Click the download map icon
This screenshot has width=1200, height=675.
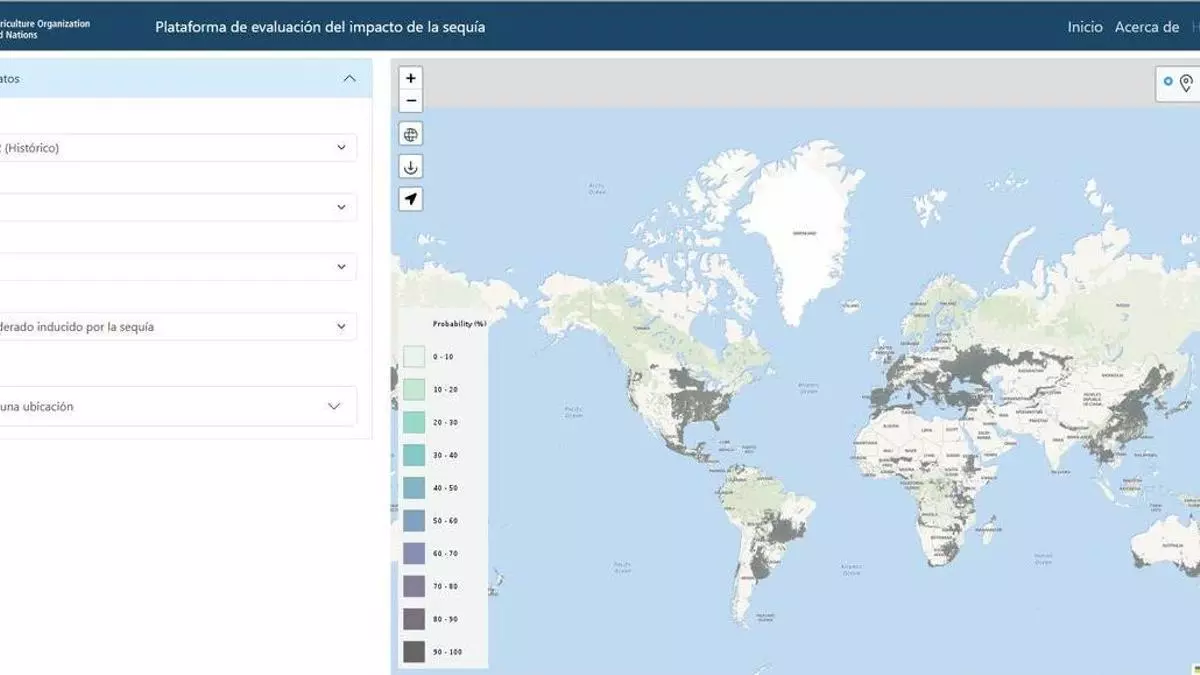(411, 167)
